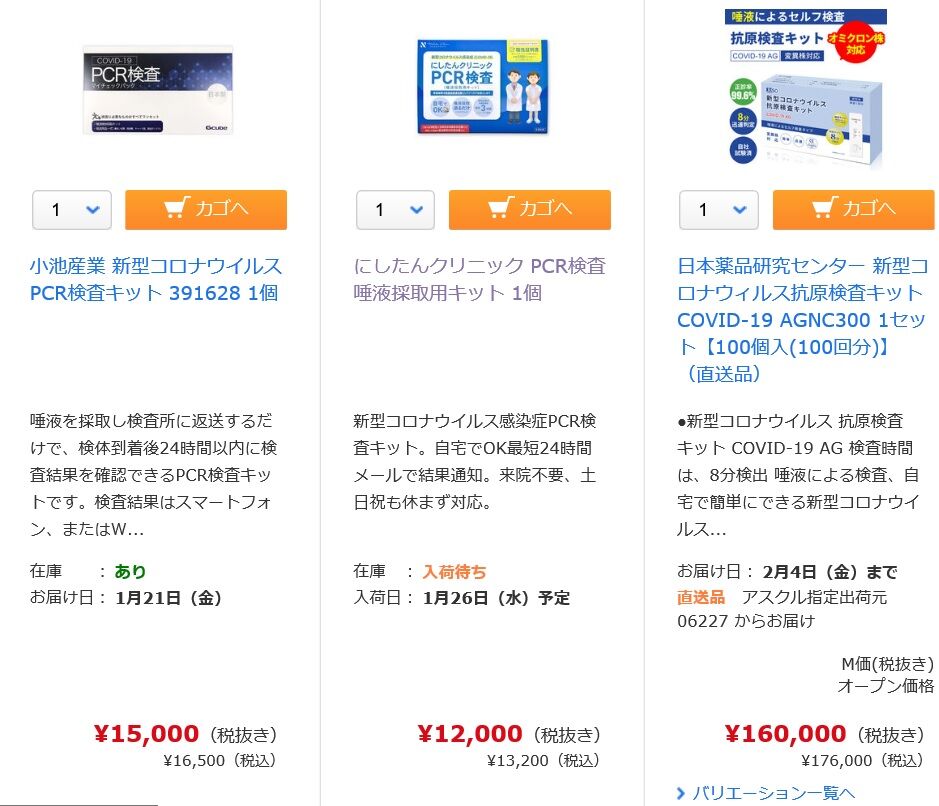View the バリエーション一覧へ link

(x=774, y=793)
